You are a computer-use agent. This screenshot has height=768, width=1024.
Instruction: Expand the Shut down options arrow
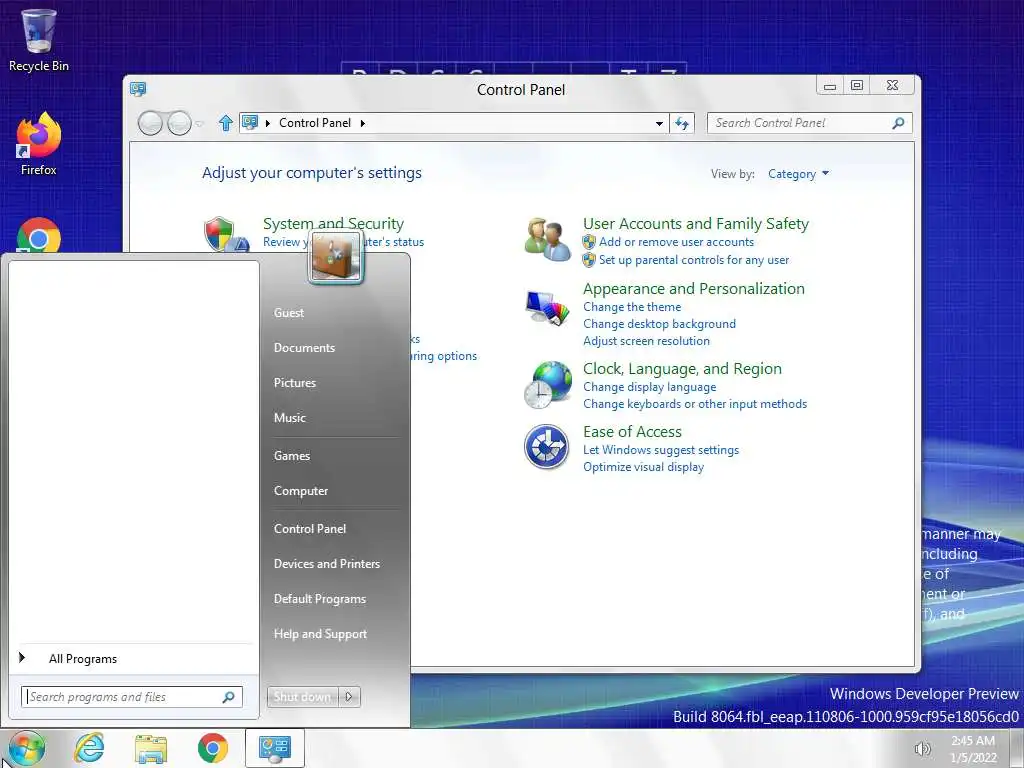point(349,697)
